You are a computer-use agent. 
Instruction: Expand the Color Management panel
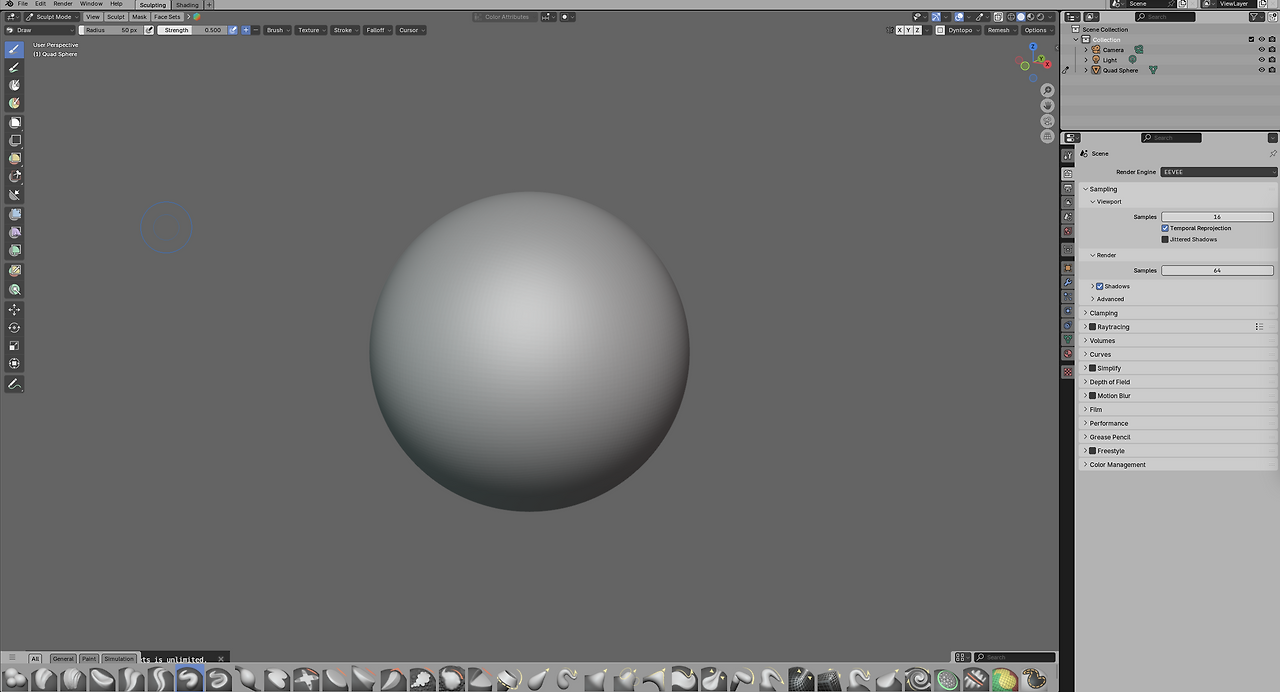[1117, 465]
